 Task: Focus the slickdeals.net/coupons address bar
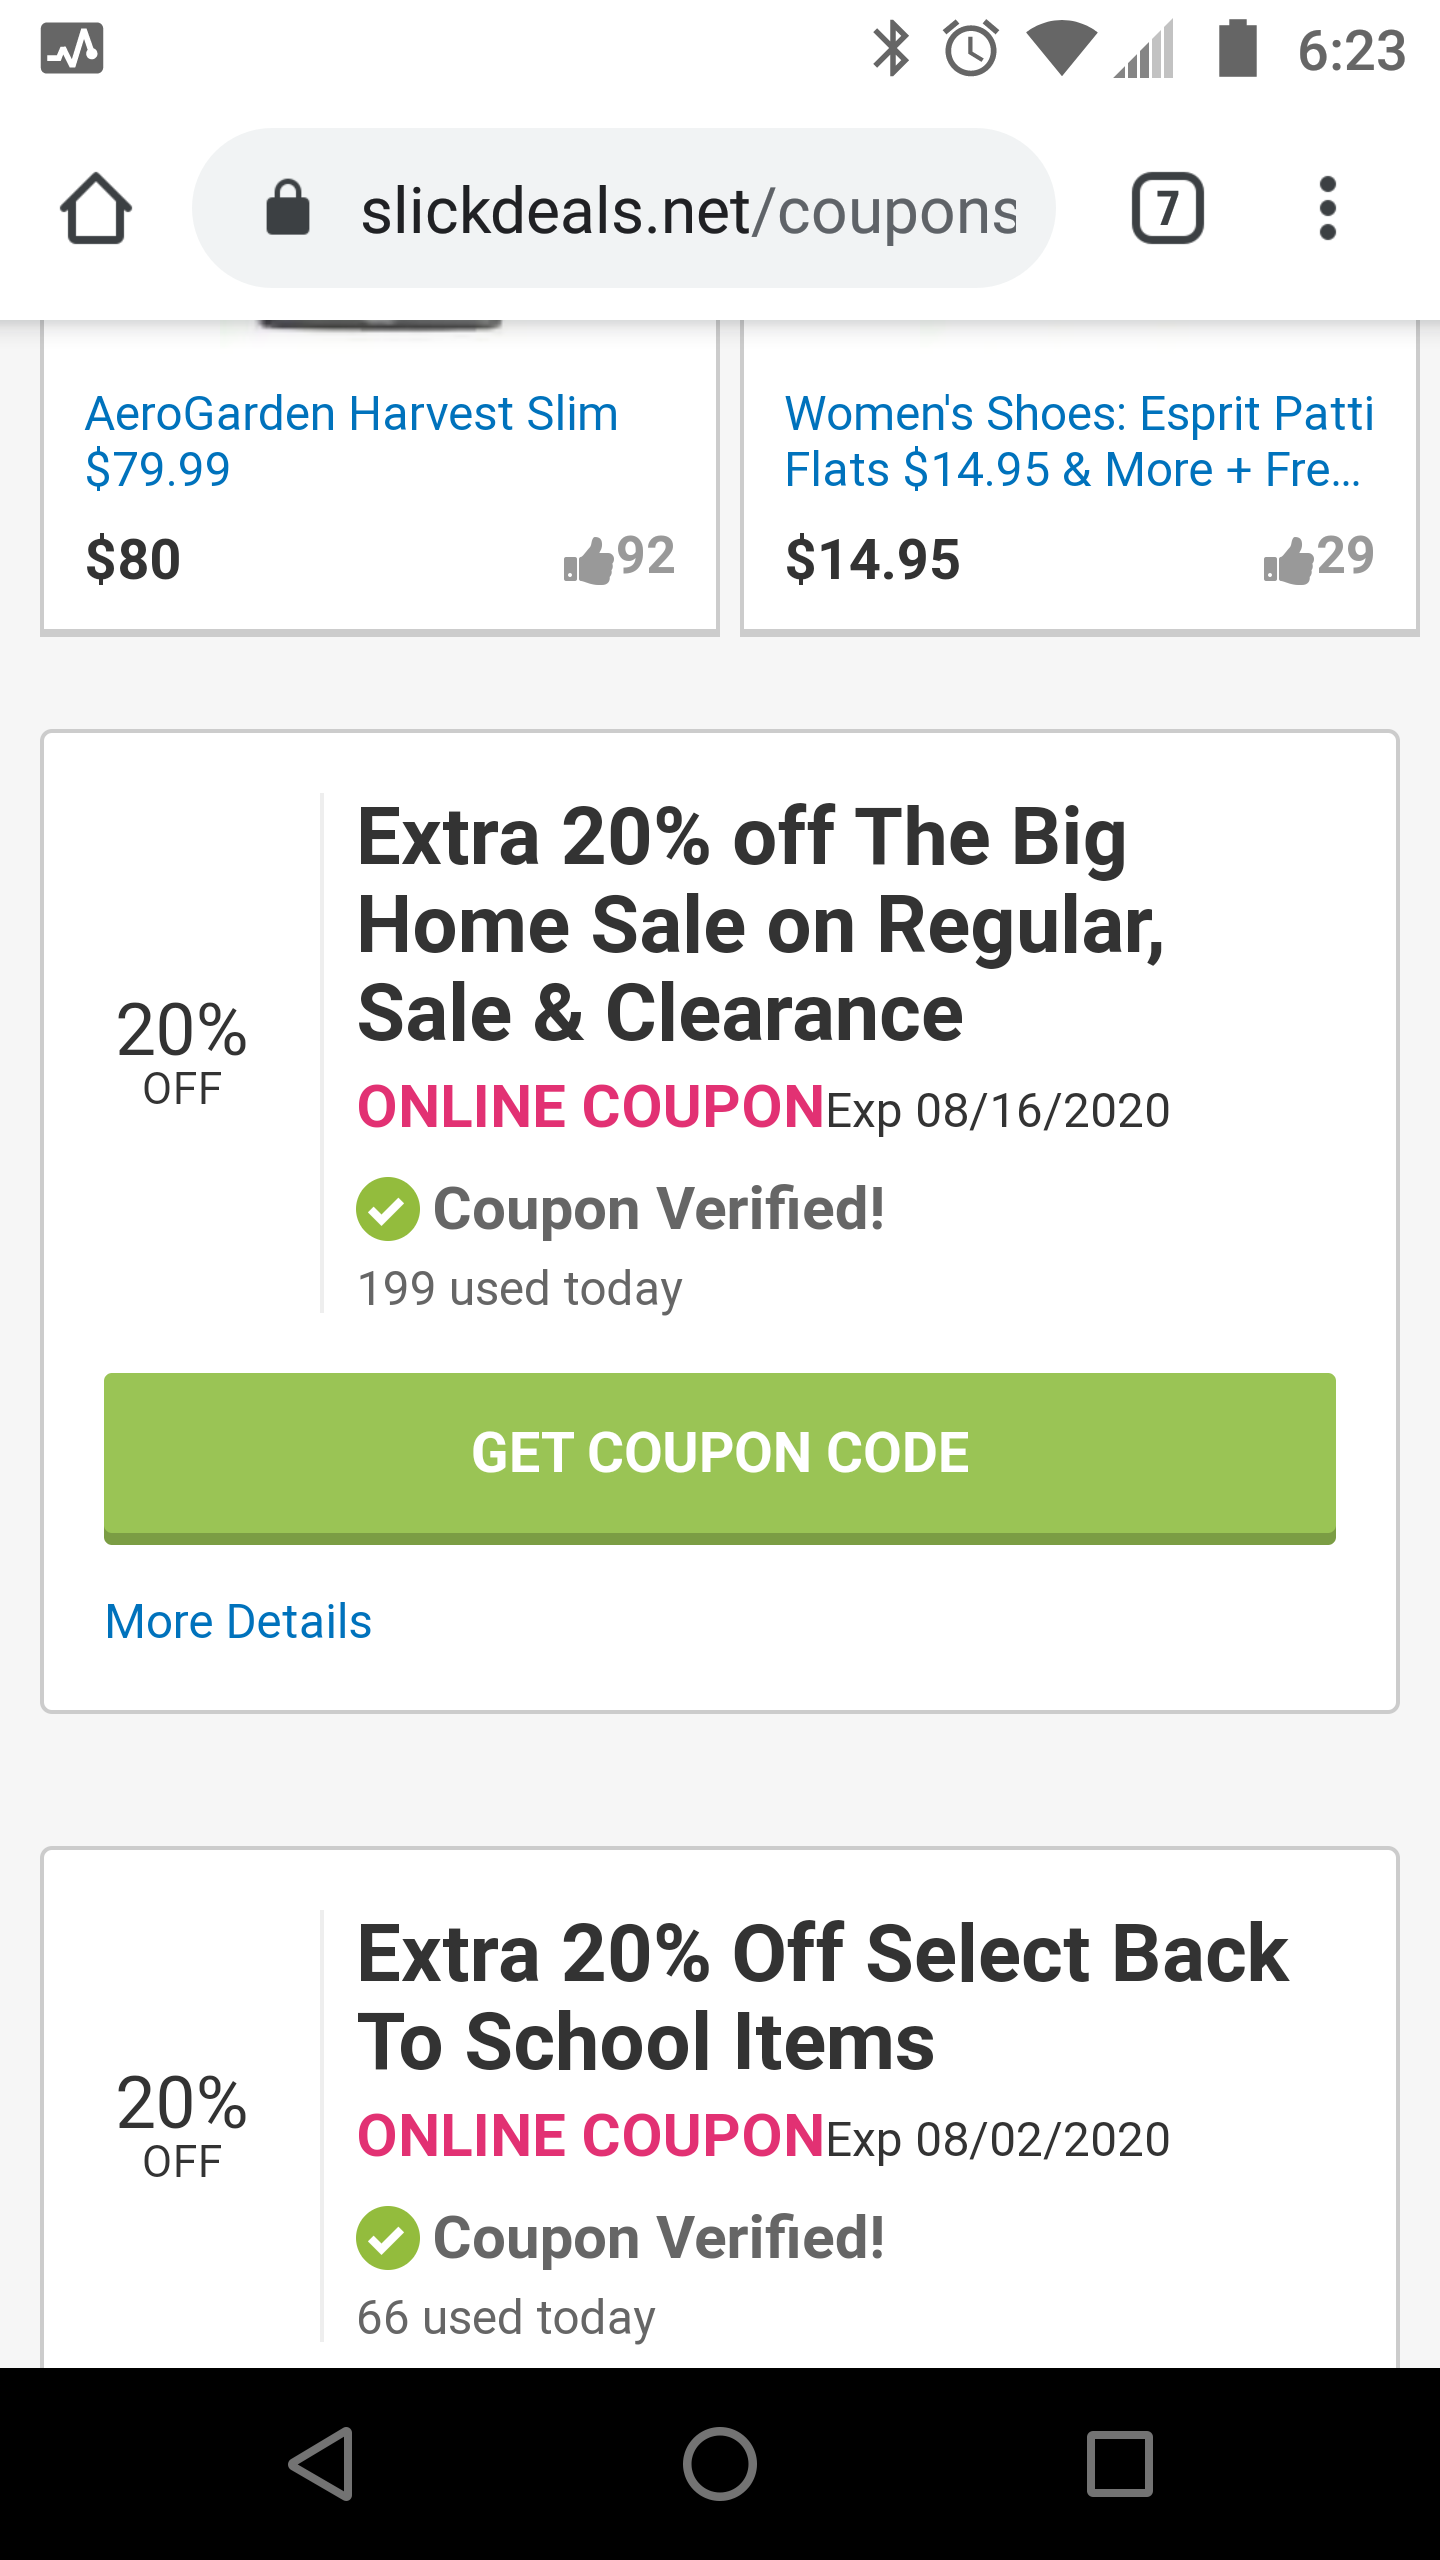[688, 211]
